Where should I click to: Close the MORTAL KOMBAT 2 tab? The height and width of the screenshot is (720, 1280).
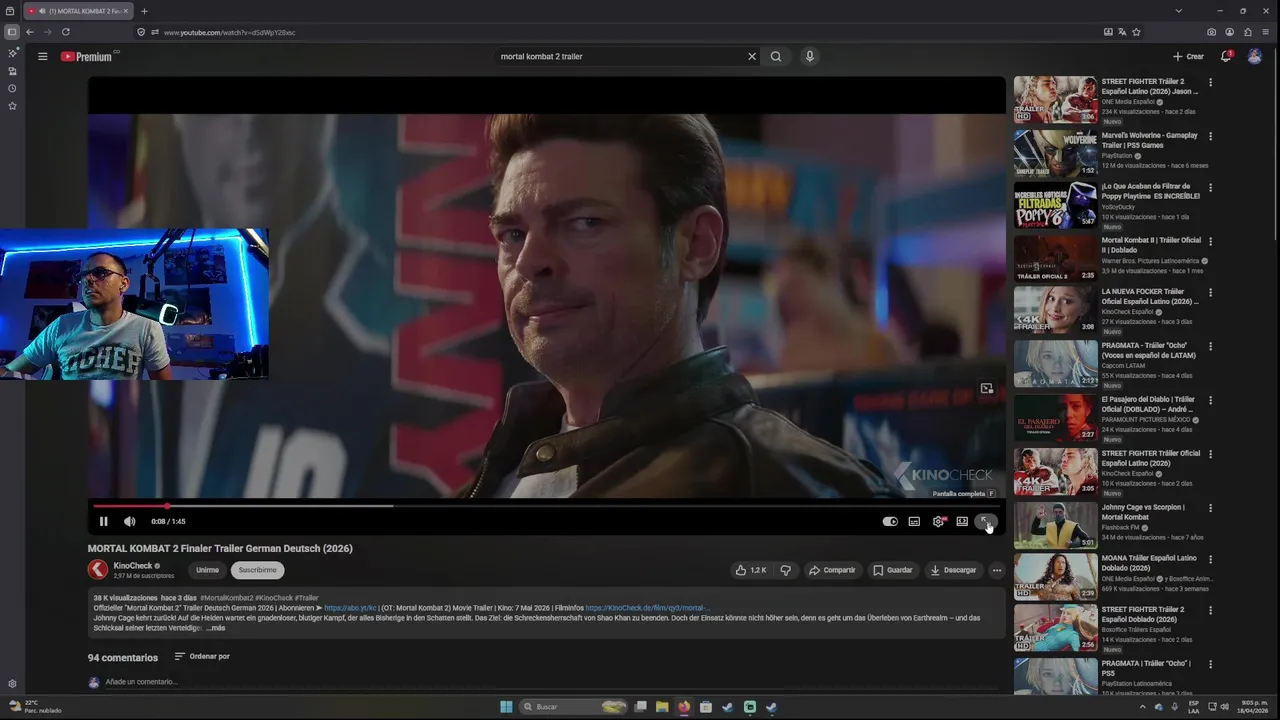(125, 11)
